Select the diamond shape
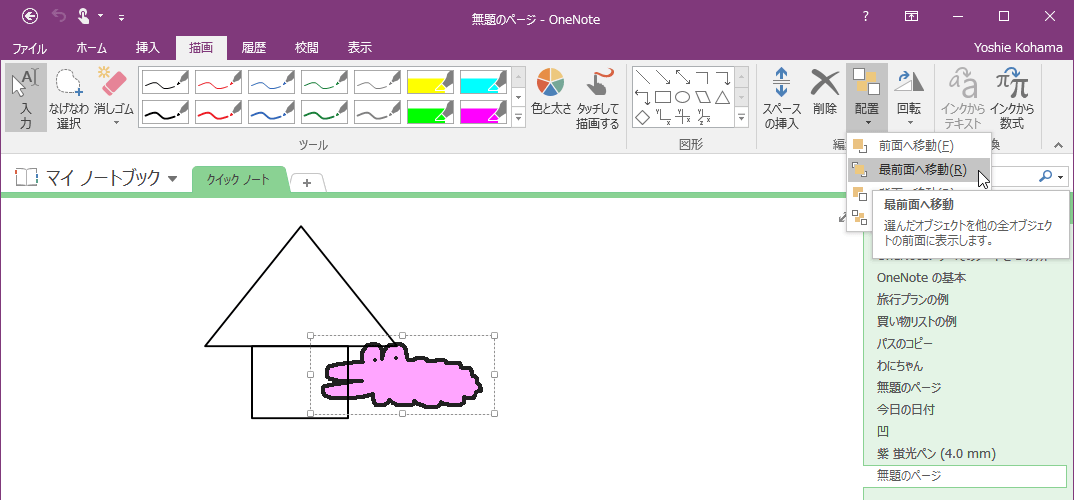The height and width of the screenshot is (500, 1074). tap(642, 117)
